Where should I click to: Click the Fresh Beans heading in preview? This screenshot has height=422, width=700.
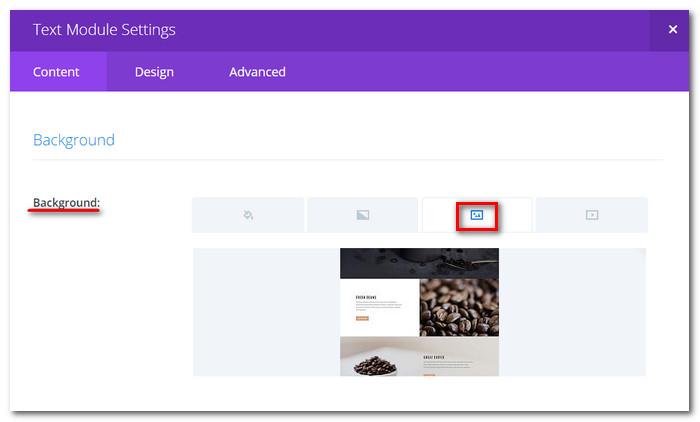[364, 297]
